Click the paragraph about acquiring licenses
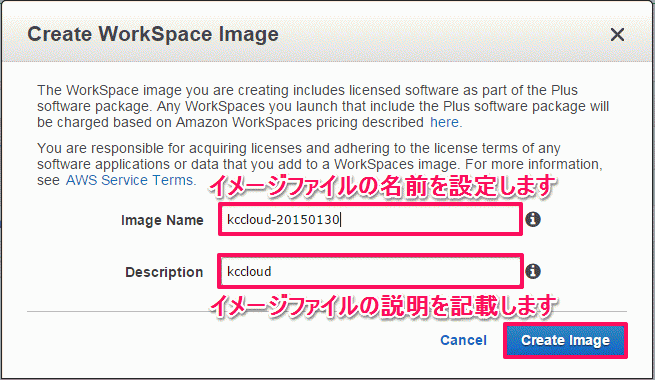The height and width of the screenshot is (380, 655). pos(320,164)
